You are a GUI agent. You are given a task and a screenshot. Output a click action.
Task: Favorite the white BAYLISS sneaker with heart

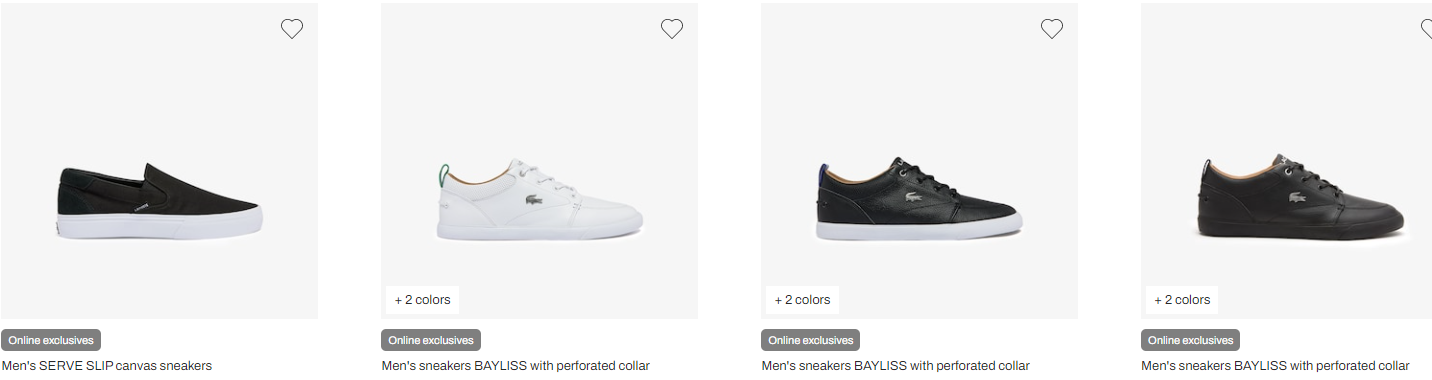[x=672, y=29]
